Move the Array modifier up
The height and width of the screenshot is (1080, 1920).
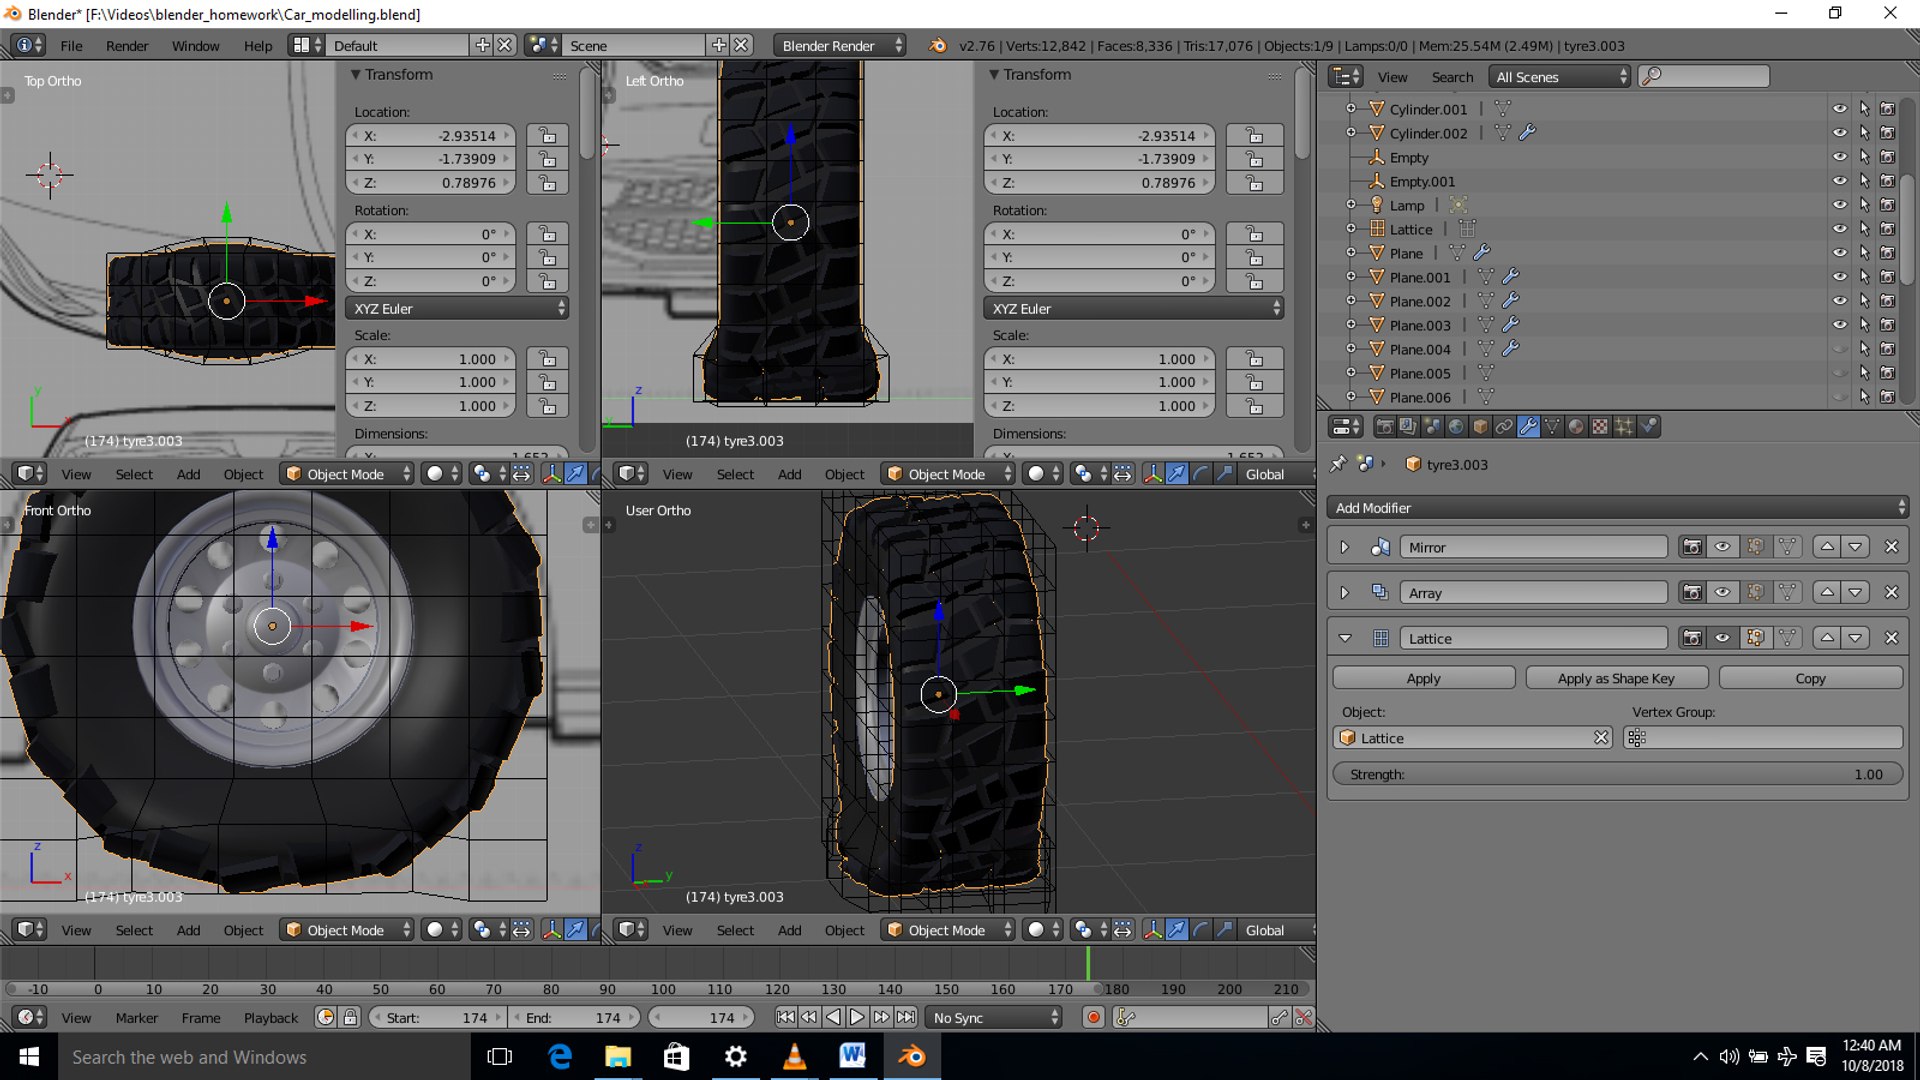1827,592
